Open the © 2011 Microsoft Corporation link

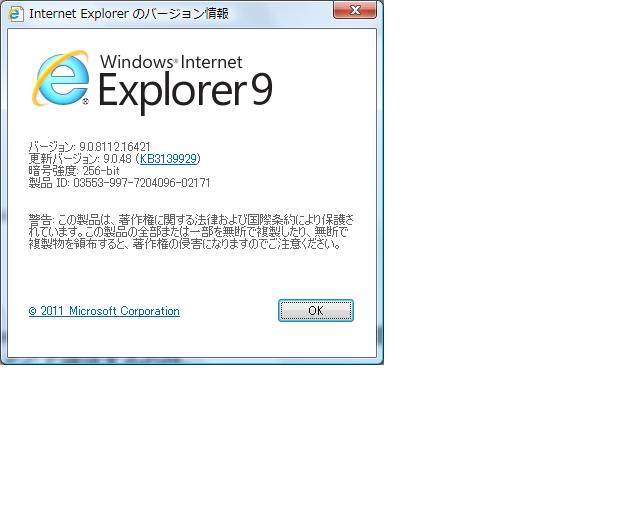[x=104, y=311]
